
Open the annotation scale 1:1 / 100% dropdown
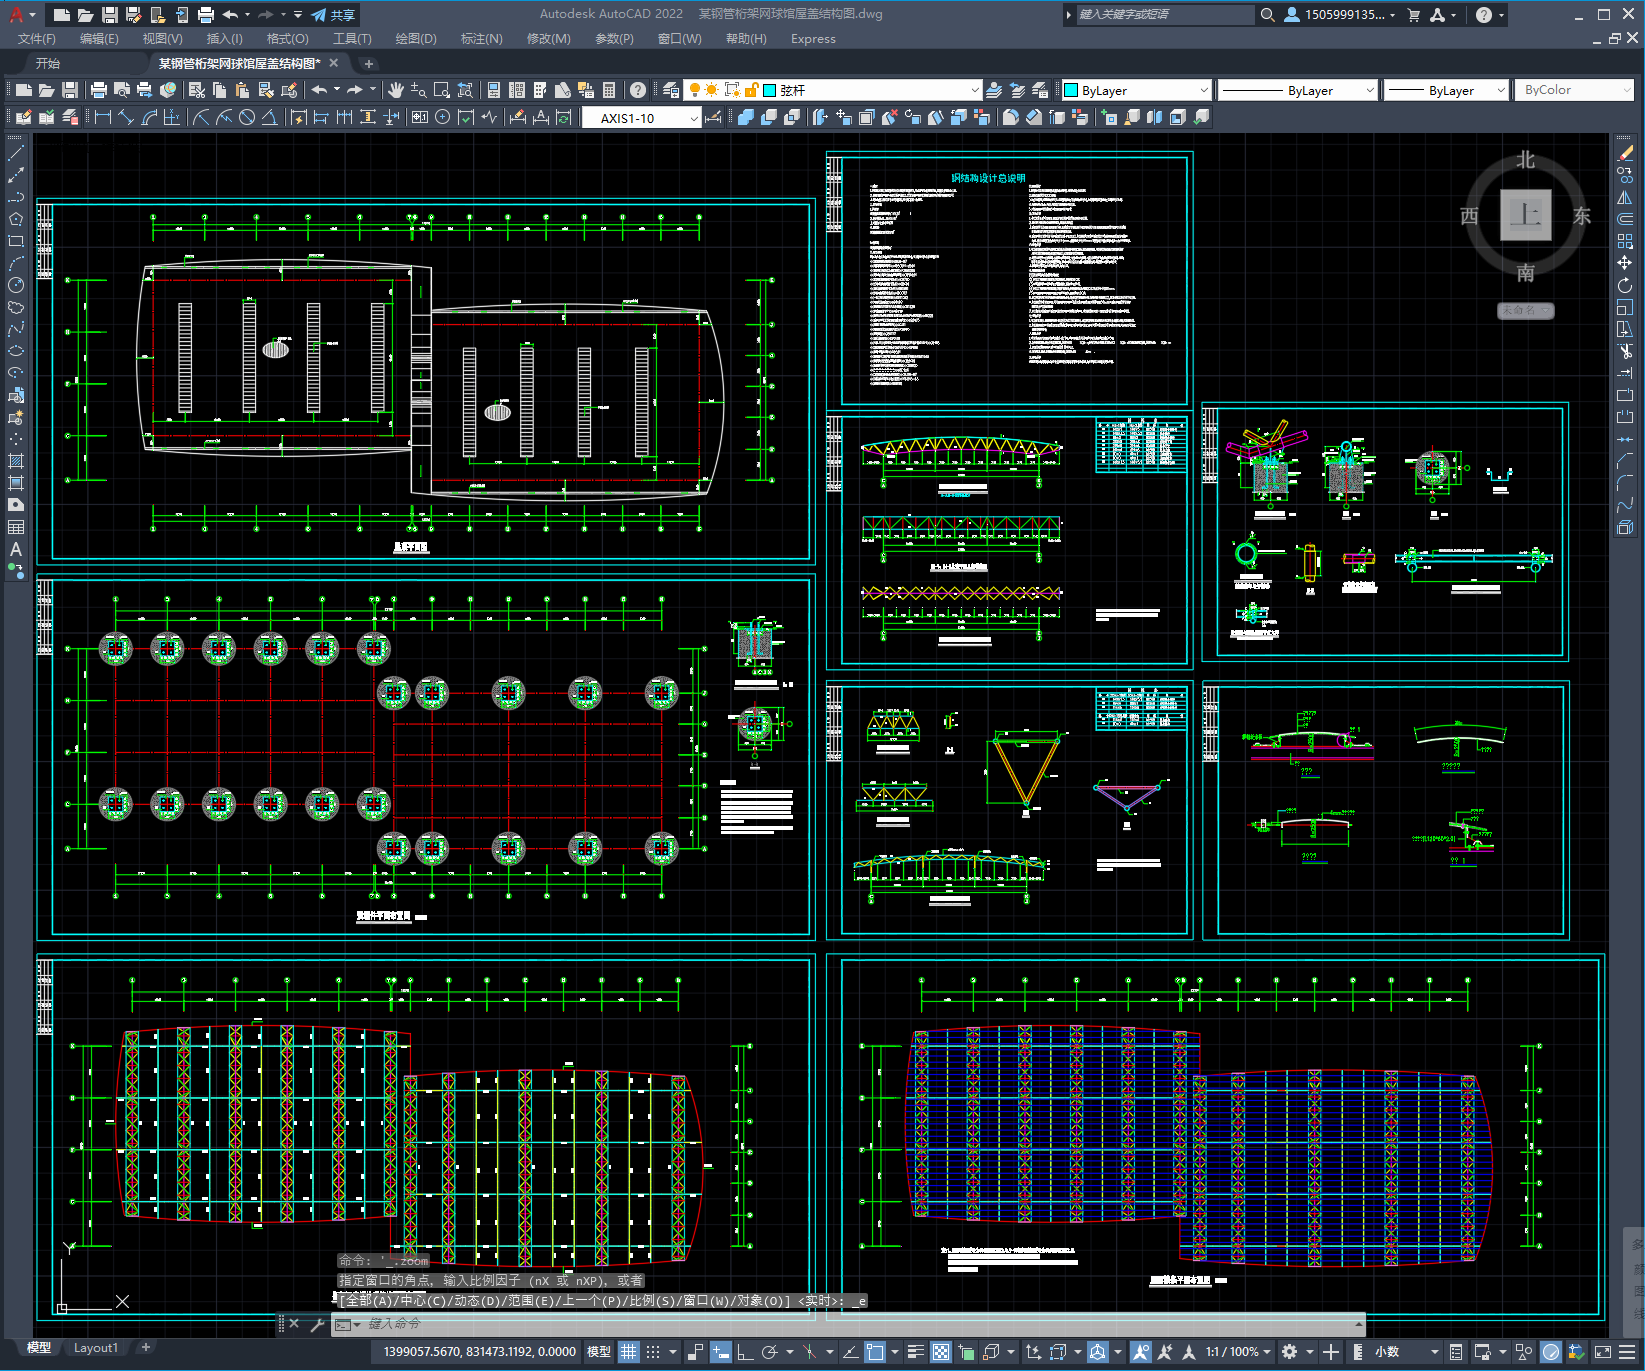pos(1237,1352)
